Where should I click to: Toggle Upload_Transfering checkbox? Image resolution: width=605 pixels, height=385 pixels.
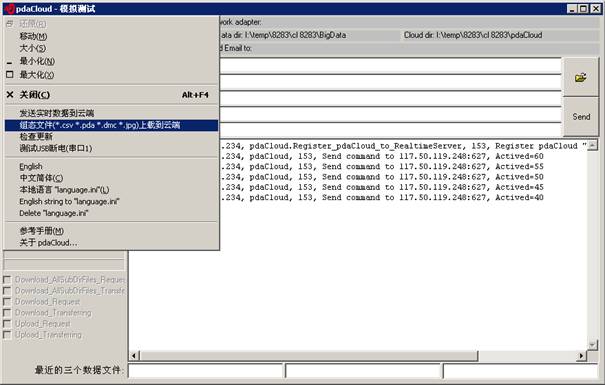(x=7, y=335)
